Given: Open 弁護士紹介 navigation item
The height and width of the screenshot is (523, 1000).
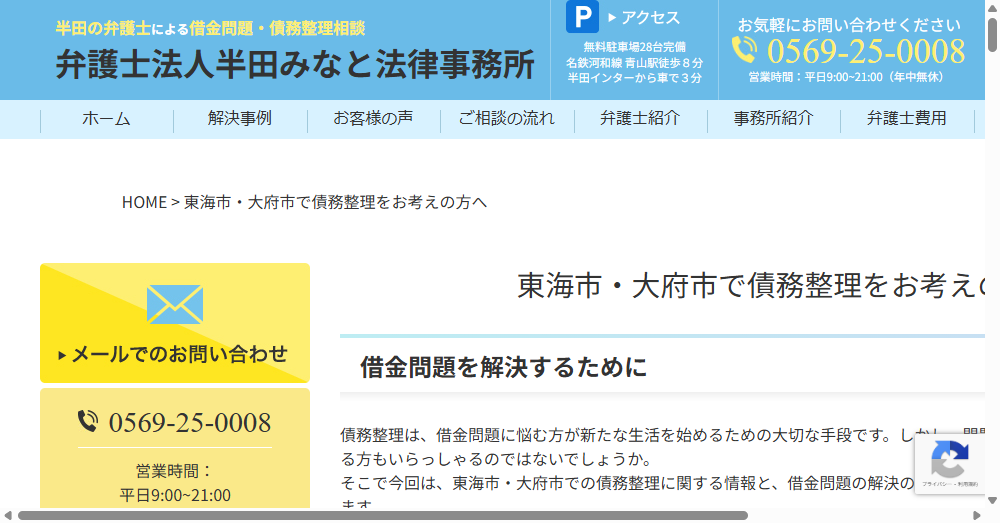Looking at the screenshot, I should pos(640,119).
